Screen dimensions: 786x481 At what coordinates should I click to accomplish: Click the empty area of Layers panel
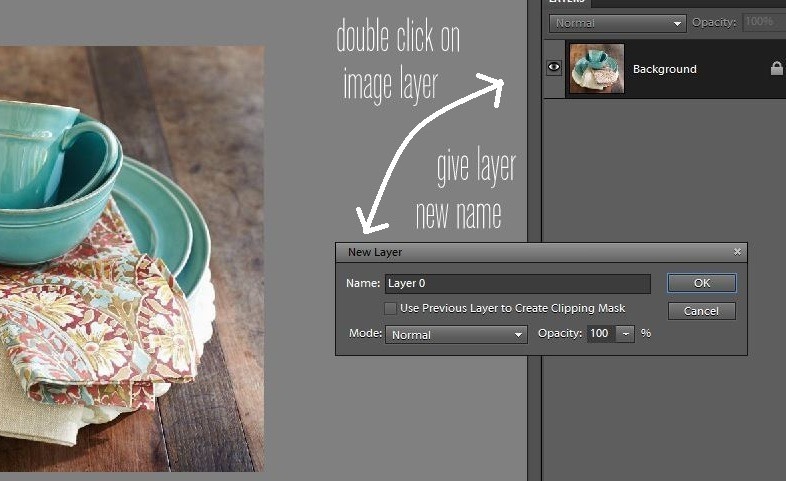tap(660, 420)
